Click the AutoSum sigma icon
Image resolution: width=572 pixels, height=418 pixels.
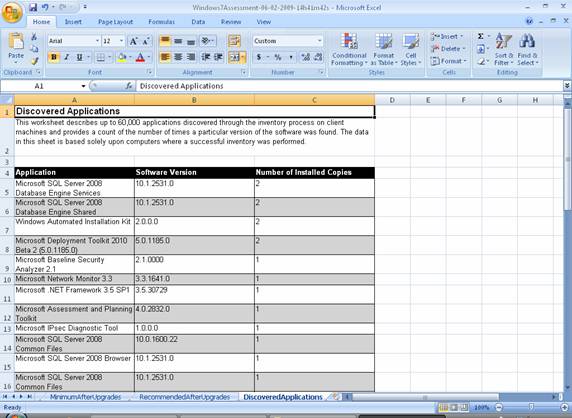480,36
